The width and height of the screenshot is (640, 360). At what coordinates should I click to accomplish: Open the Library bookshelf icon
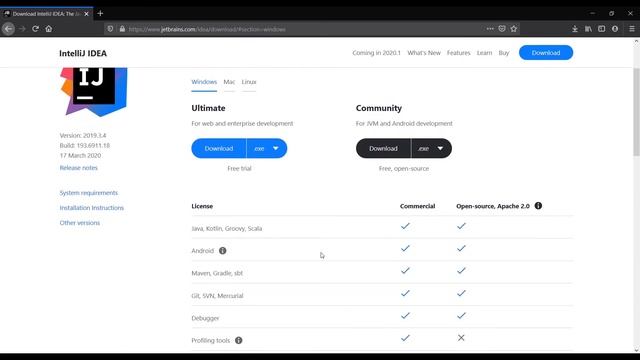coord(588,29)
